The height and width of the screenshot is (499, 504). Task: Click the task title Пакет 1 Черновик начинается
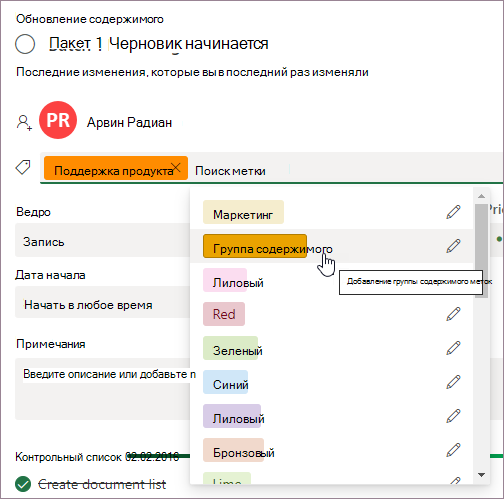(x=159, y=44)
